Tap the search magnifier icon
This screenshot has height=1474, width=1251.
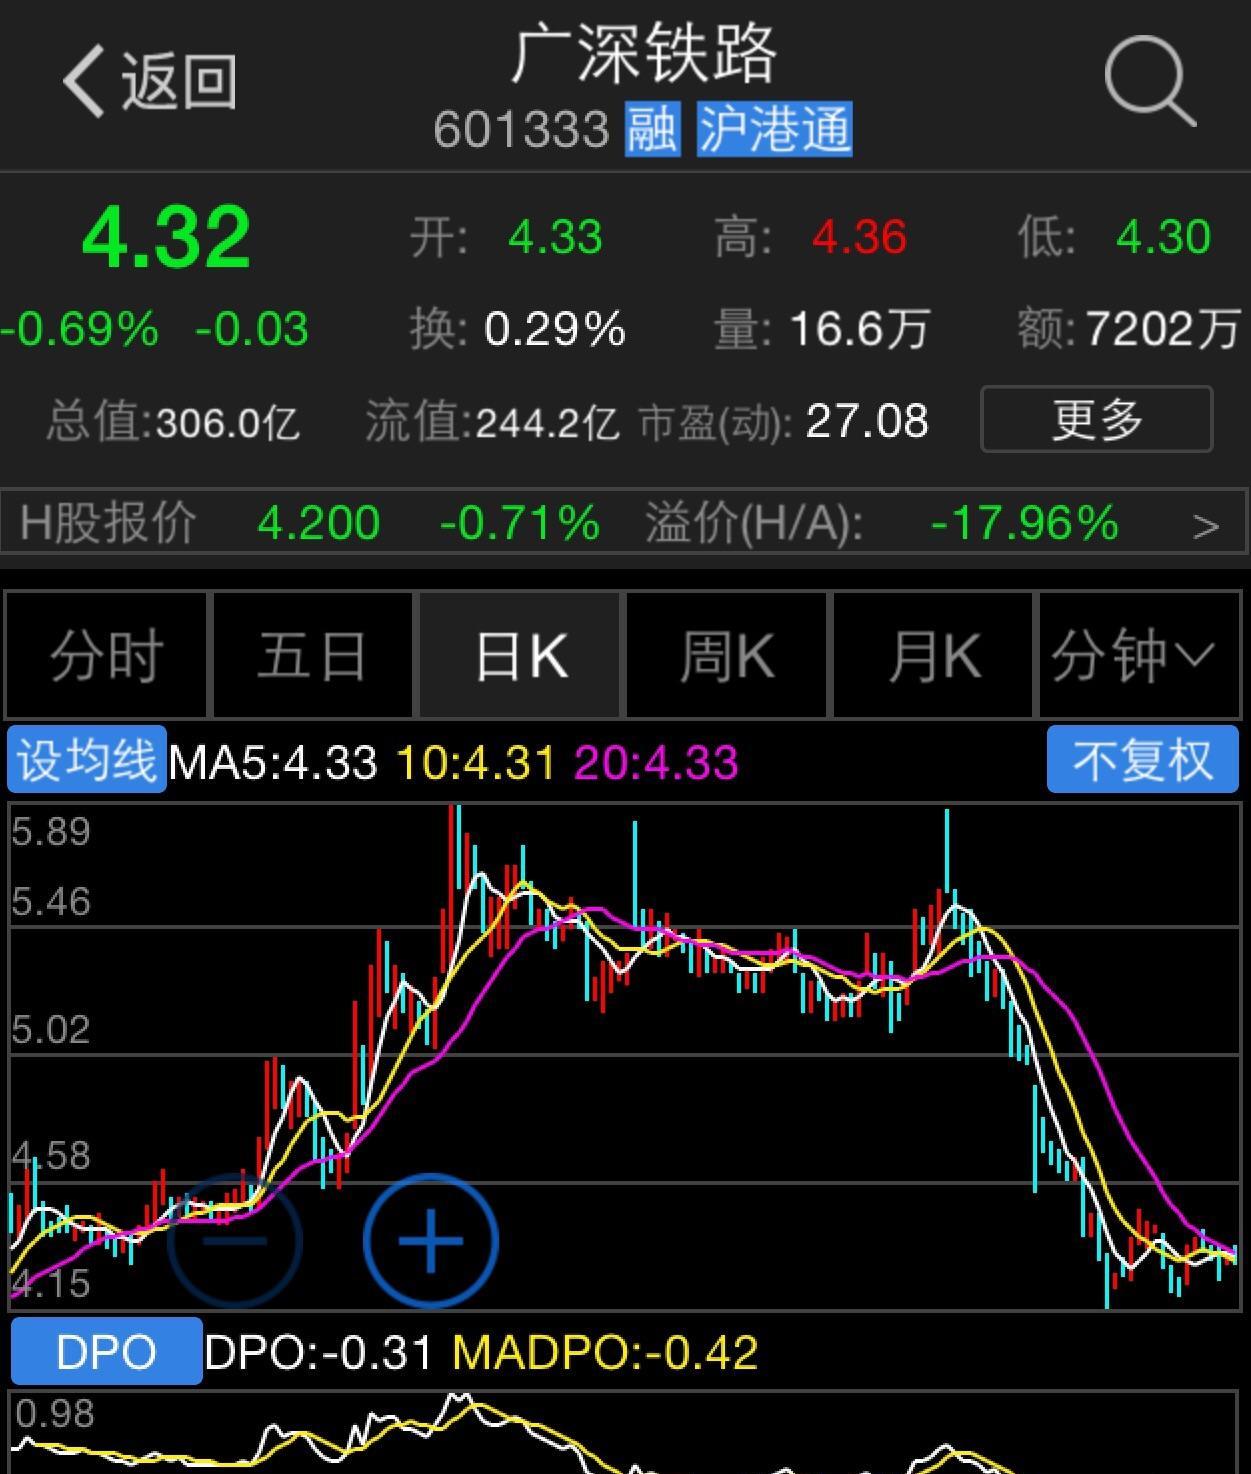click(x=1150, y=81)
